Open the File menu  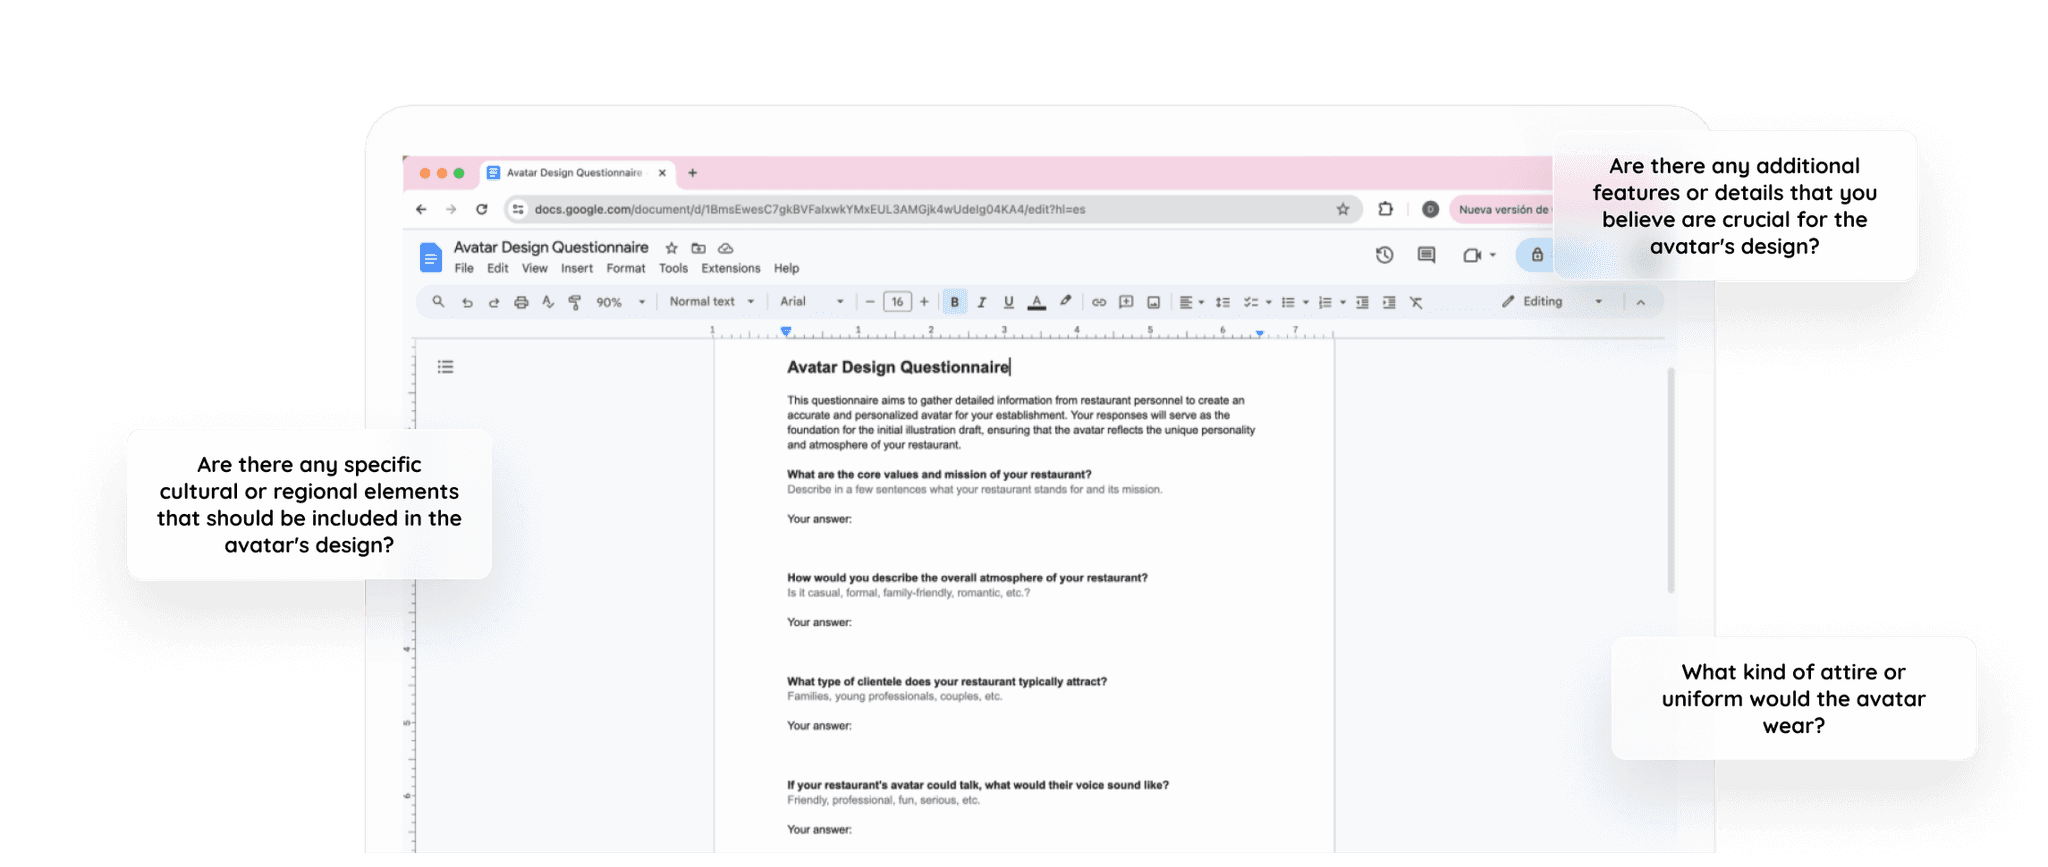click(464, 268)
